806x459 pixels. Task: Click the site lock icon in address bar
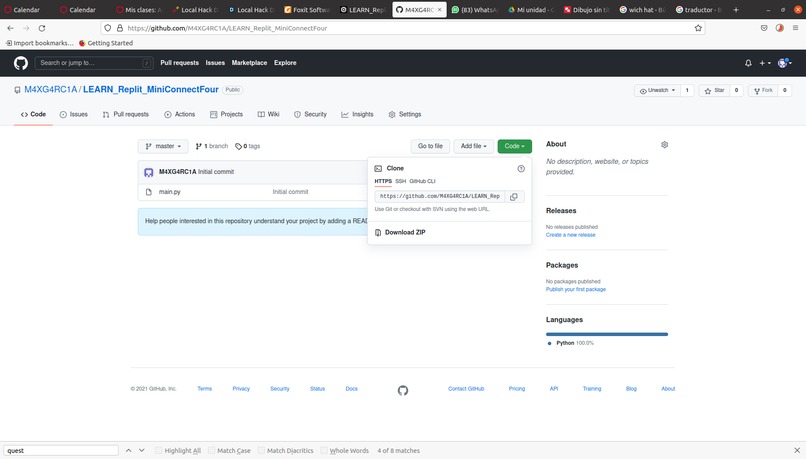click(120, 28)
